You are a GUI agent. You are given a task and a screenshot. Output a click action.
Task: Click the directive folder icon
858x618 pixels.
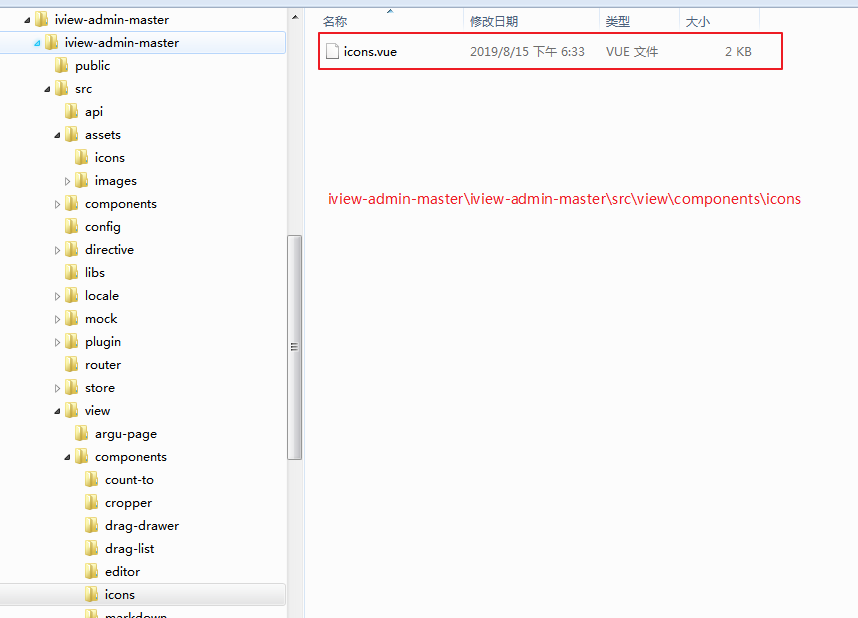point(71,250)
